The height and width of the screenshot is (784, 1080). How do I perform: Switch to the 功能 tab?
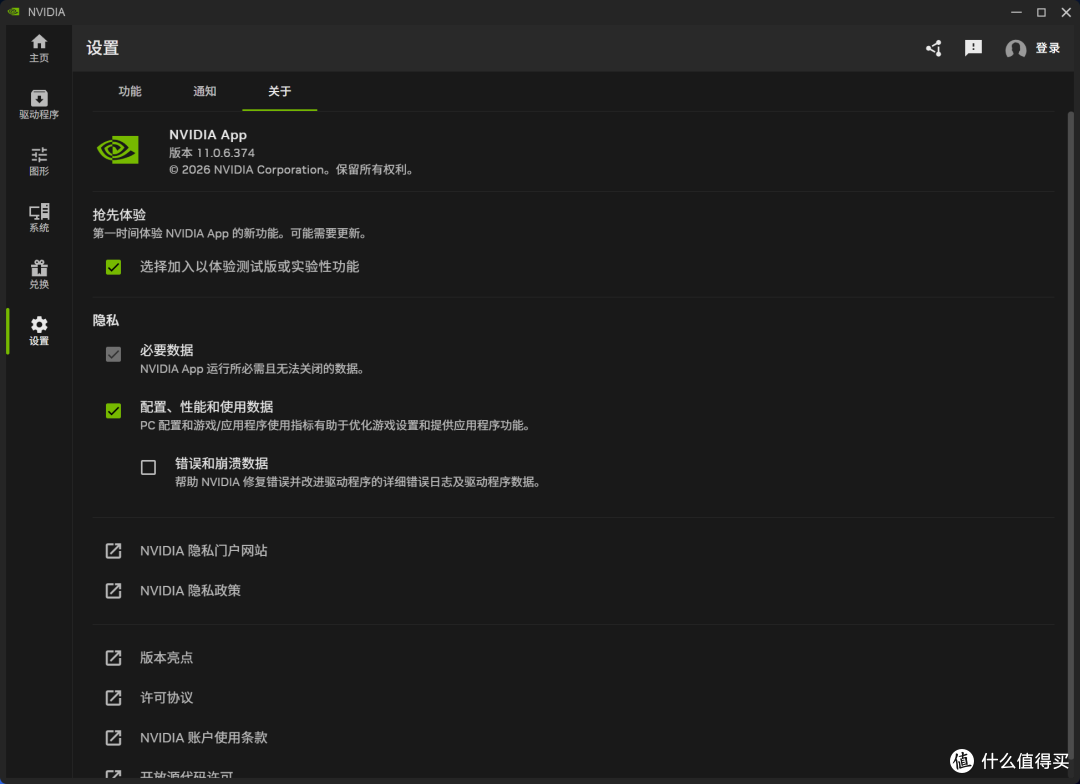tap(130, 92)
